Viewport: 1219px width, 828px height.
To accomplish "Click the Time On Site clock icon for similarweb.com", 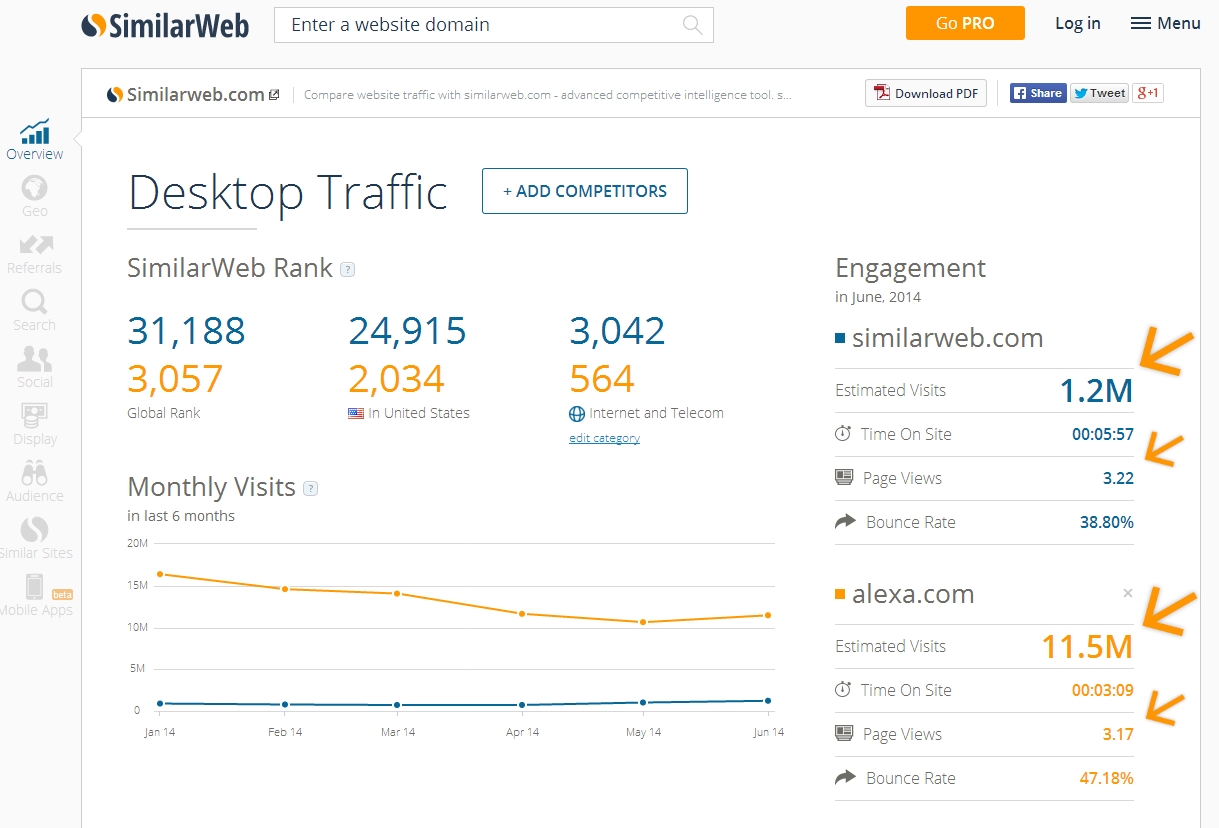I will 843,434.
